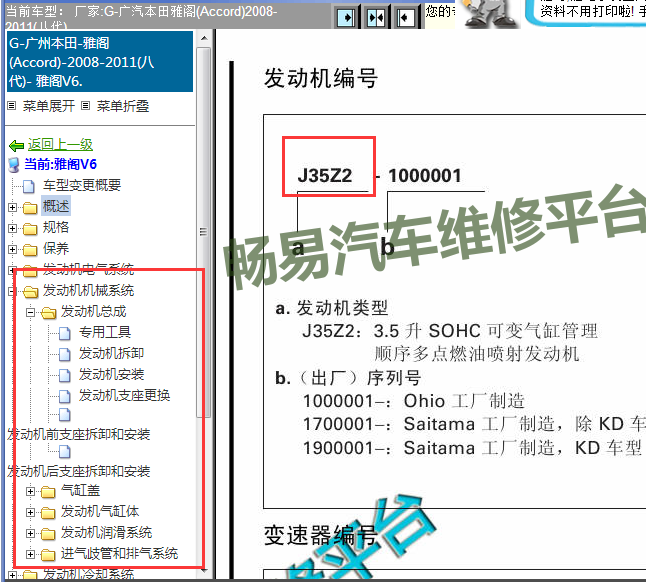The height and width of the screenshot is (582, 646).
Task: Open the 专用工具 document
Action: 105,332
